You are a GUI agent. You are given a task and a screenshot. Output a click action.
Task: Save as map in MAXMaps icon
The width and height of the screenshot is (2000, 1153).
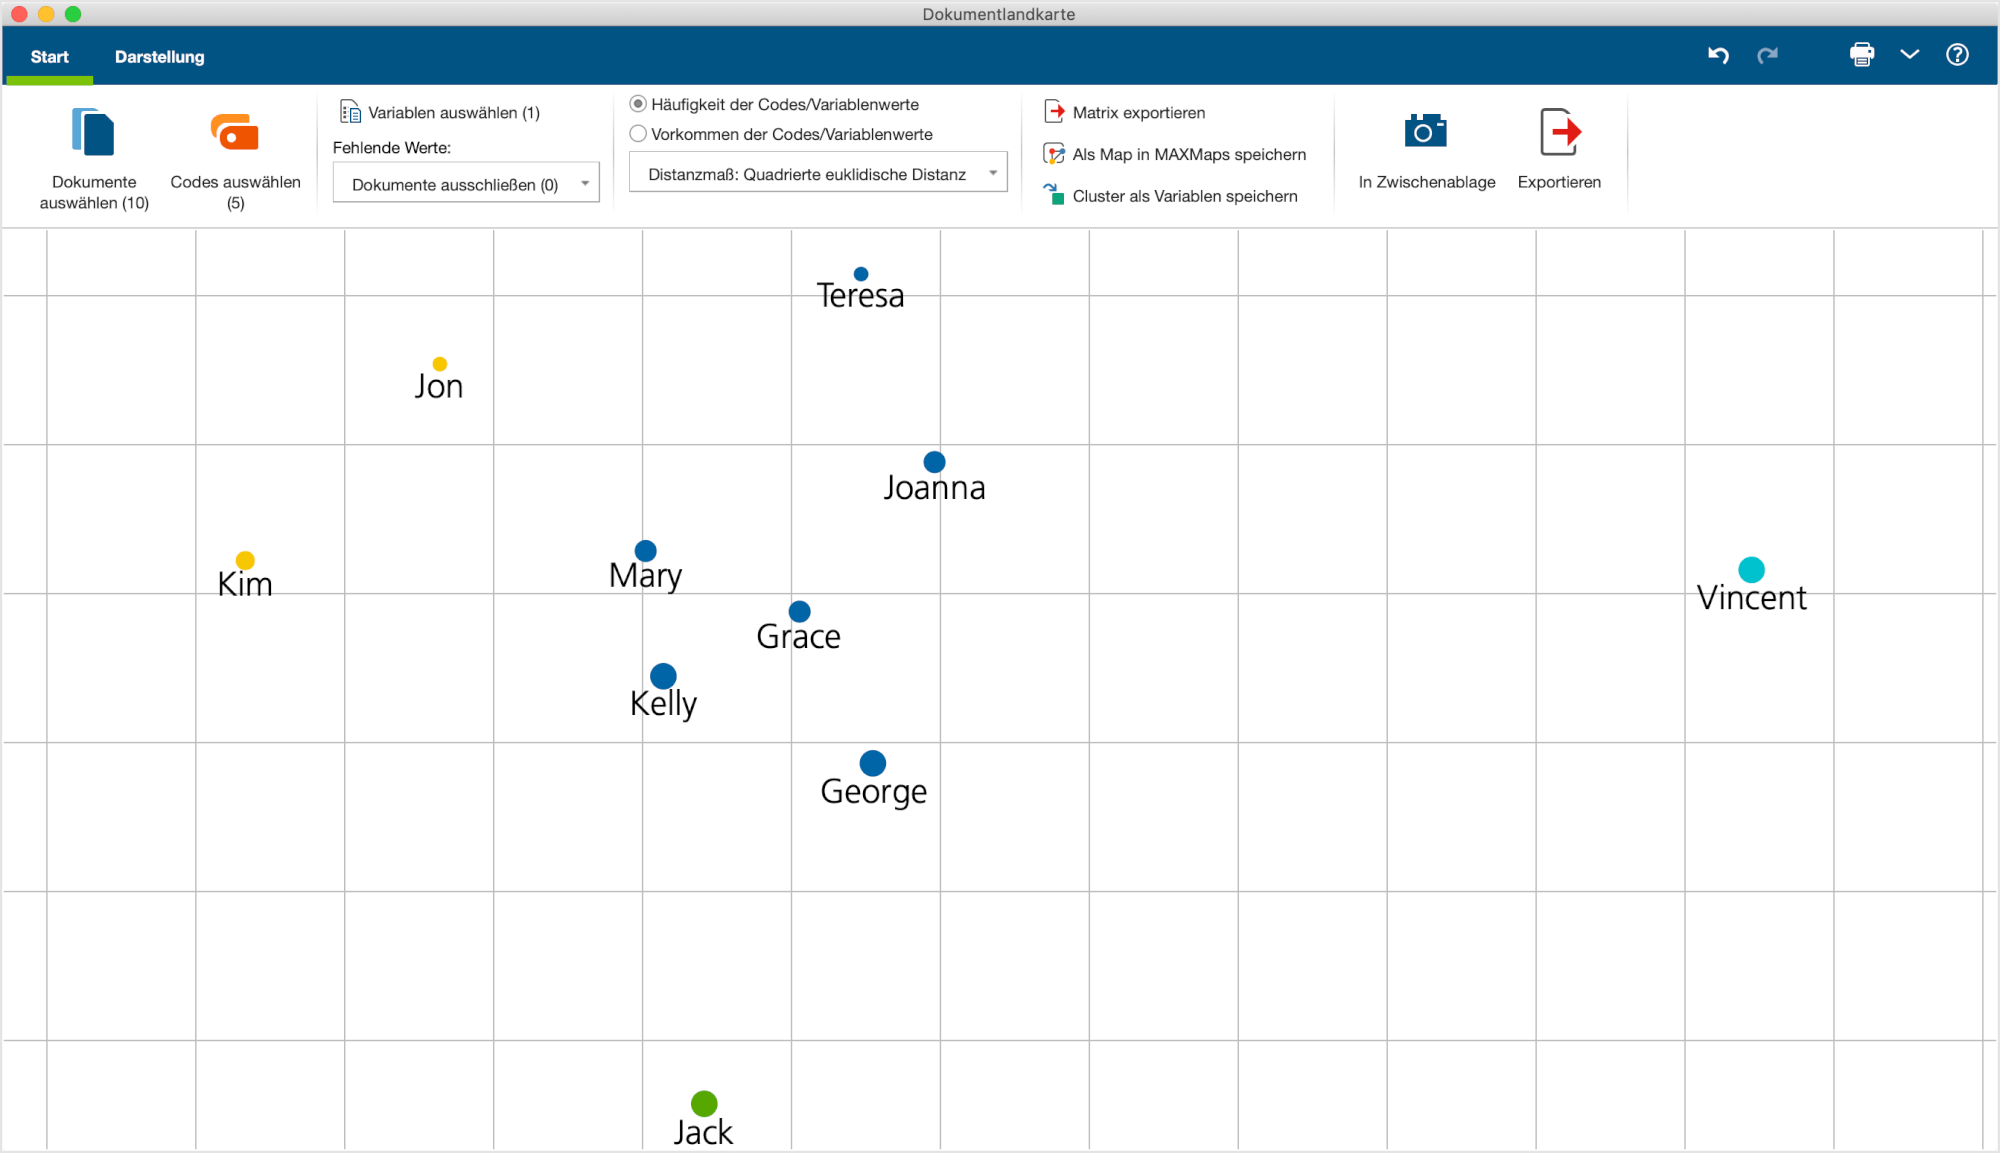tap(1054, 154)
